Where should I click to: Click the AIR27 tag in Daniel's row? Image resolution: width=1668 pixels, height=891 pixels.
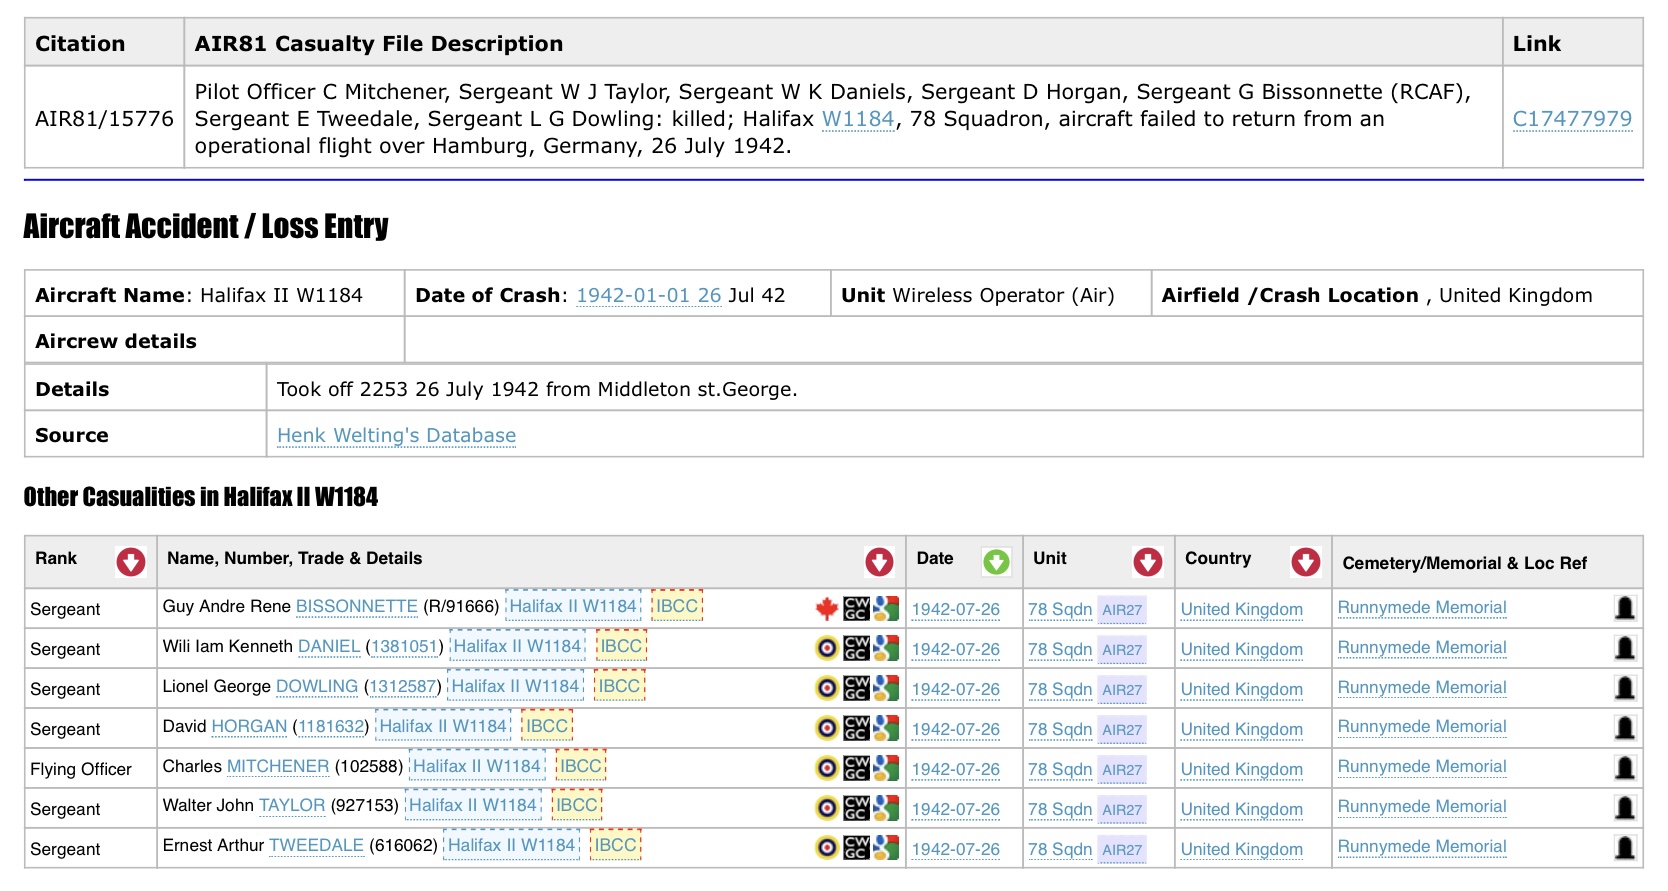pos(1122,649)
